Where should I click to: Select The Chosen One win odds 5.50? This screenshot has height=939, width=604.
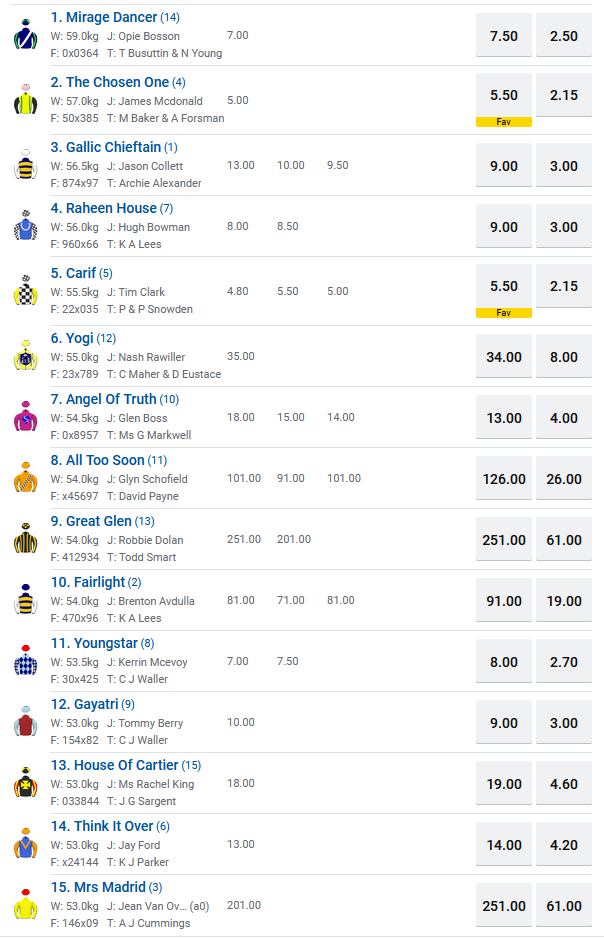(x=504, y=95)
